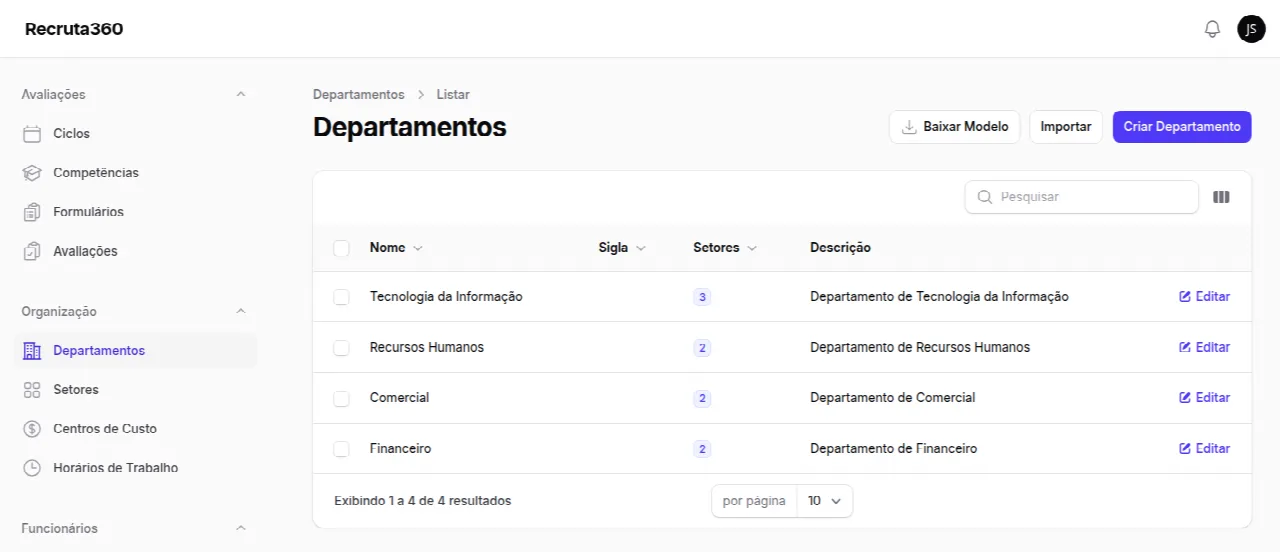Click the setores badge 2 for Comercial

coord(702,398)
